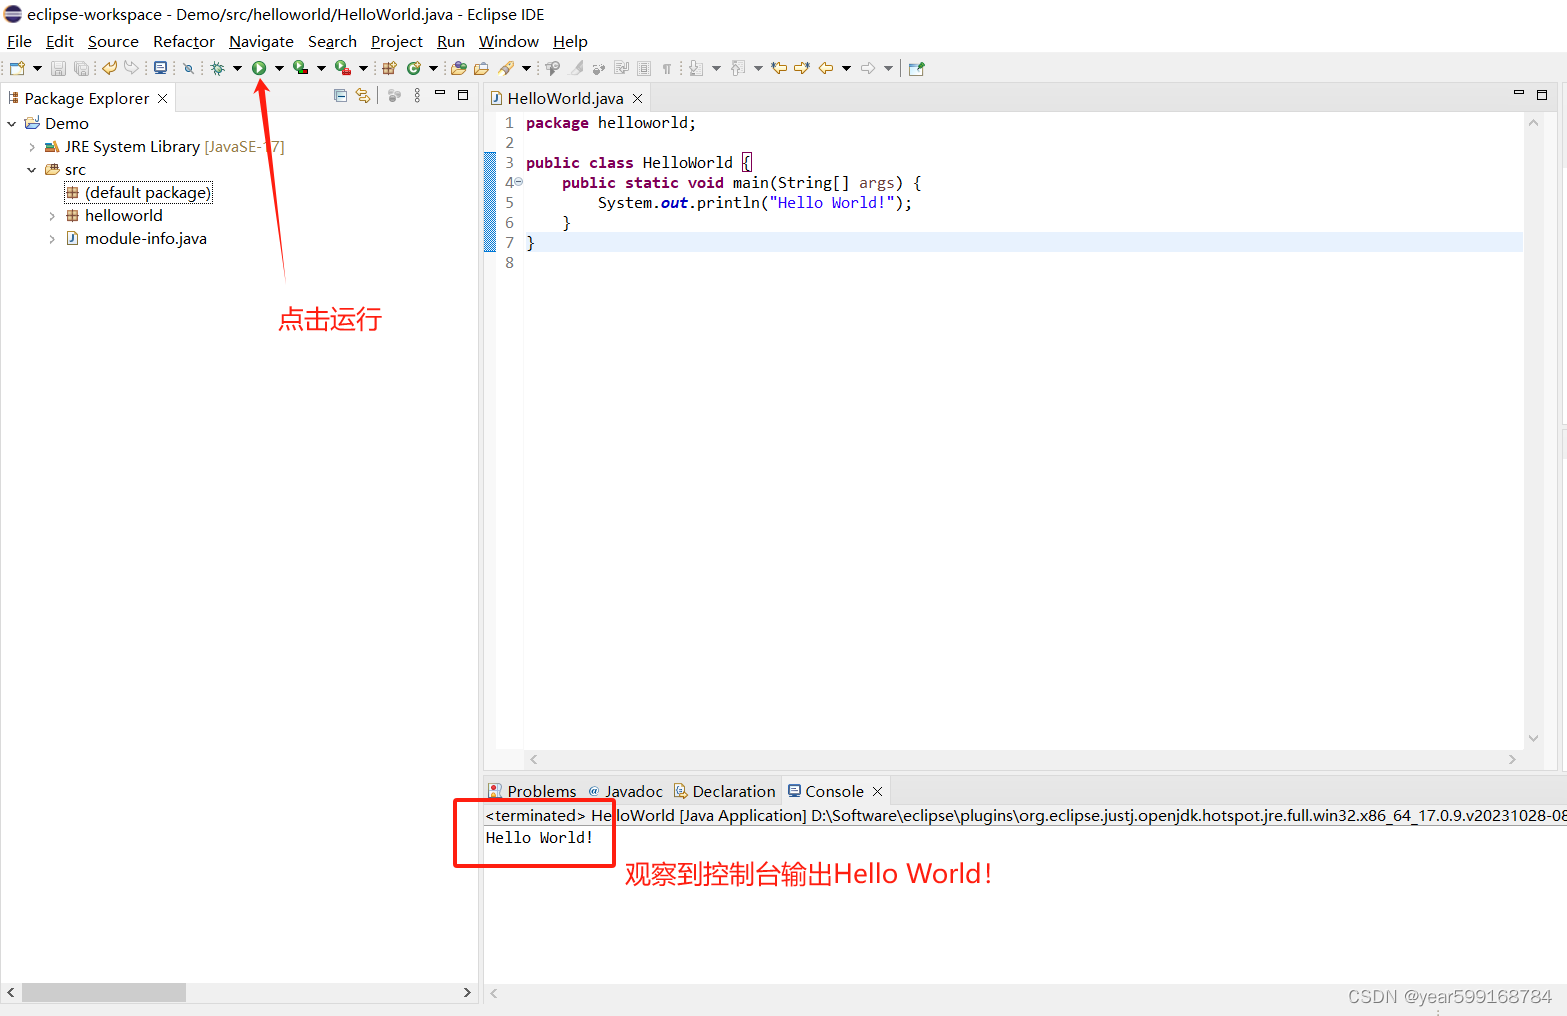Image resolution: width=1567 pixels, height=1016 pixels.
Task: Select module-info.java in Package Explorer
Action: [x=147, y=238]
